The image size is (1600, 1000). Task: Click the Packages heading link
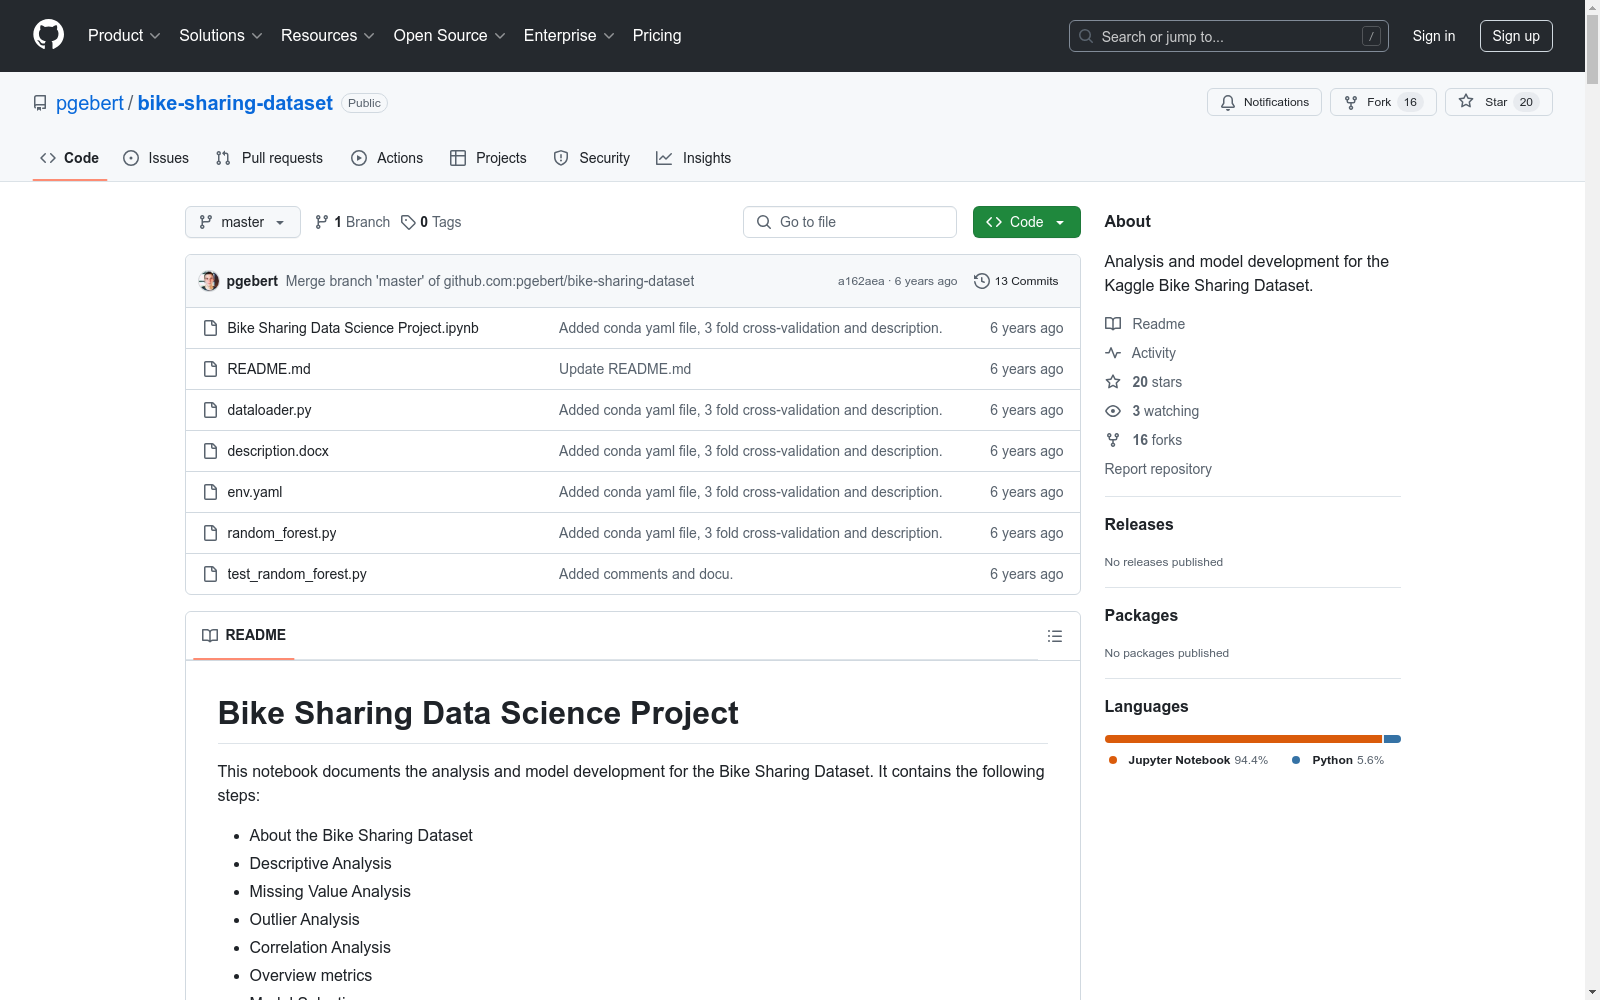[x=1141, y=615]
